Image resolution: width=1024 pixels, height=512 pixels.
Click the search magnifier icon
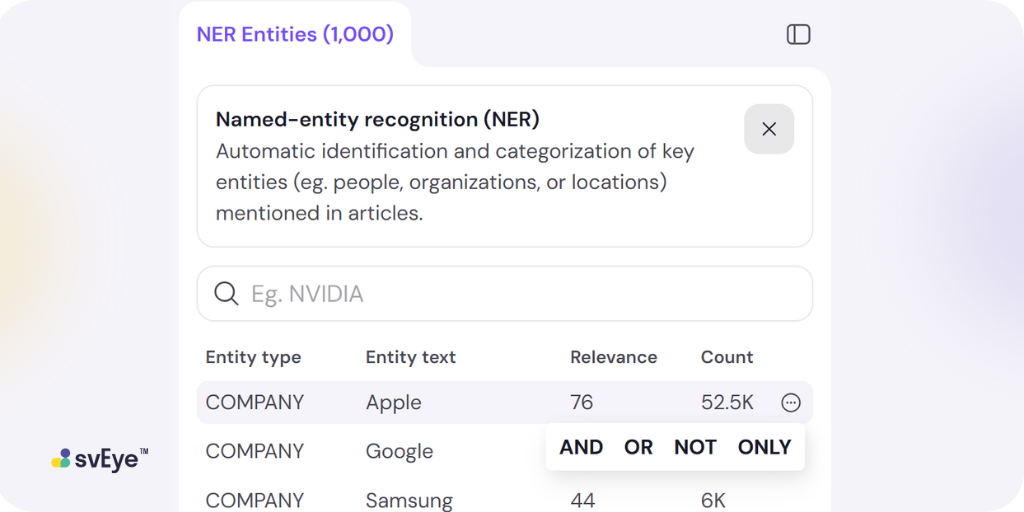click(x=226, y=293)
